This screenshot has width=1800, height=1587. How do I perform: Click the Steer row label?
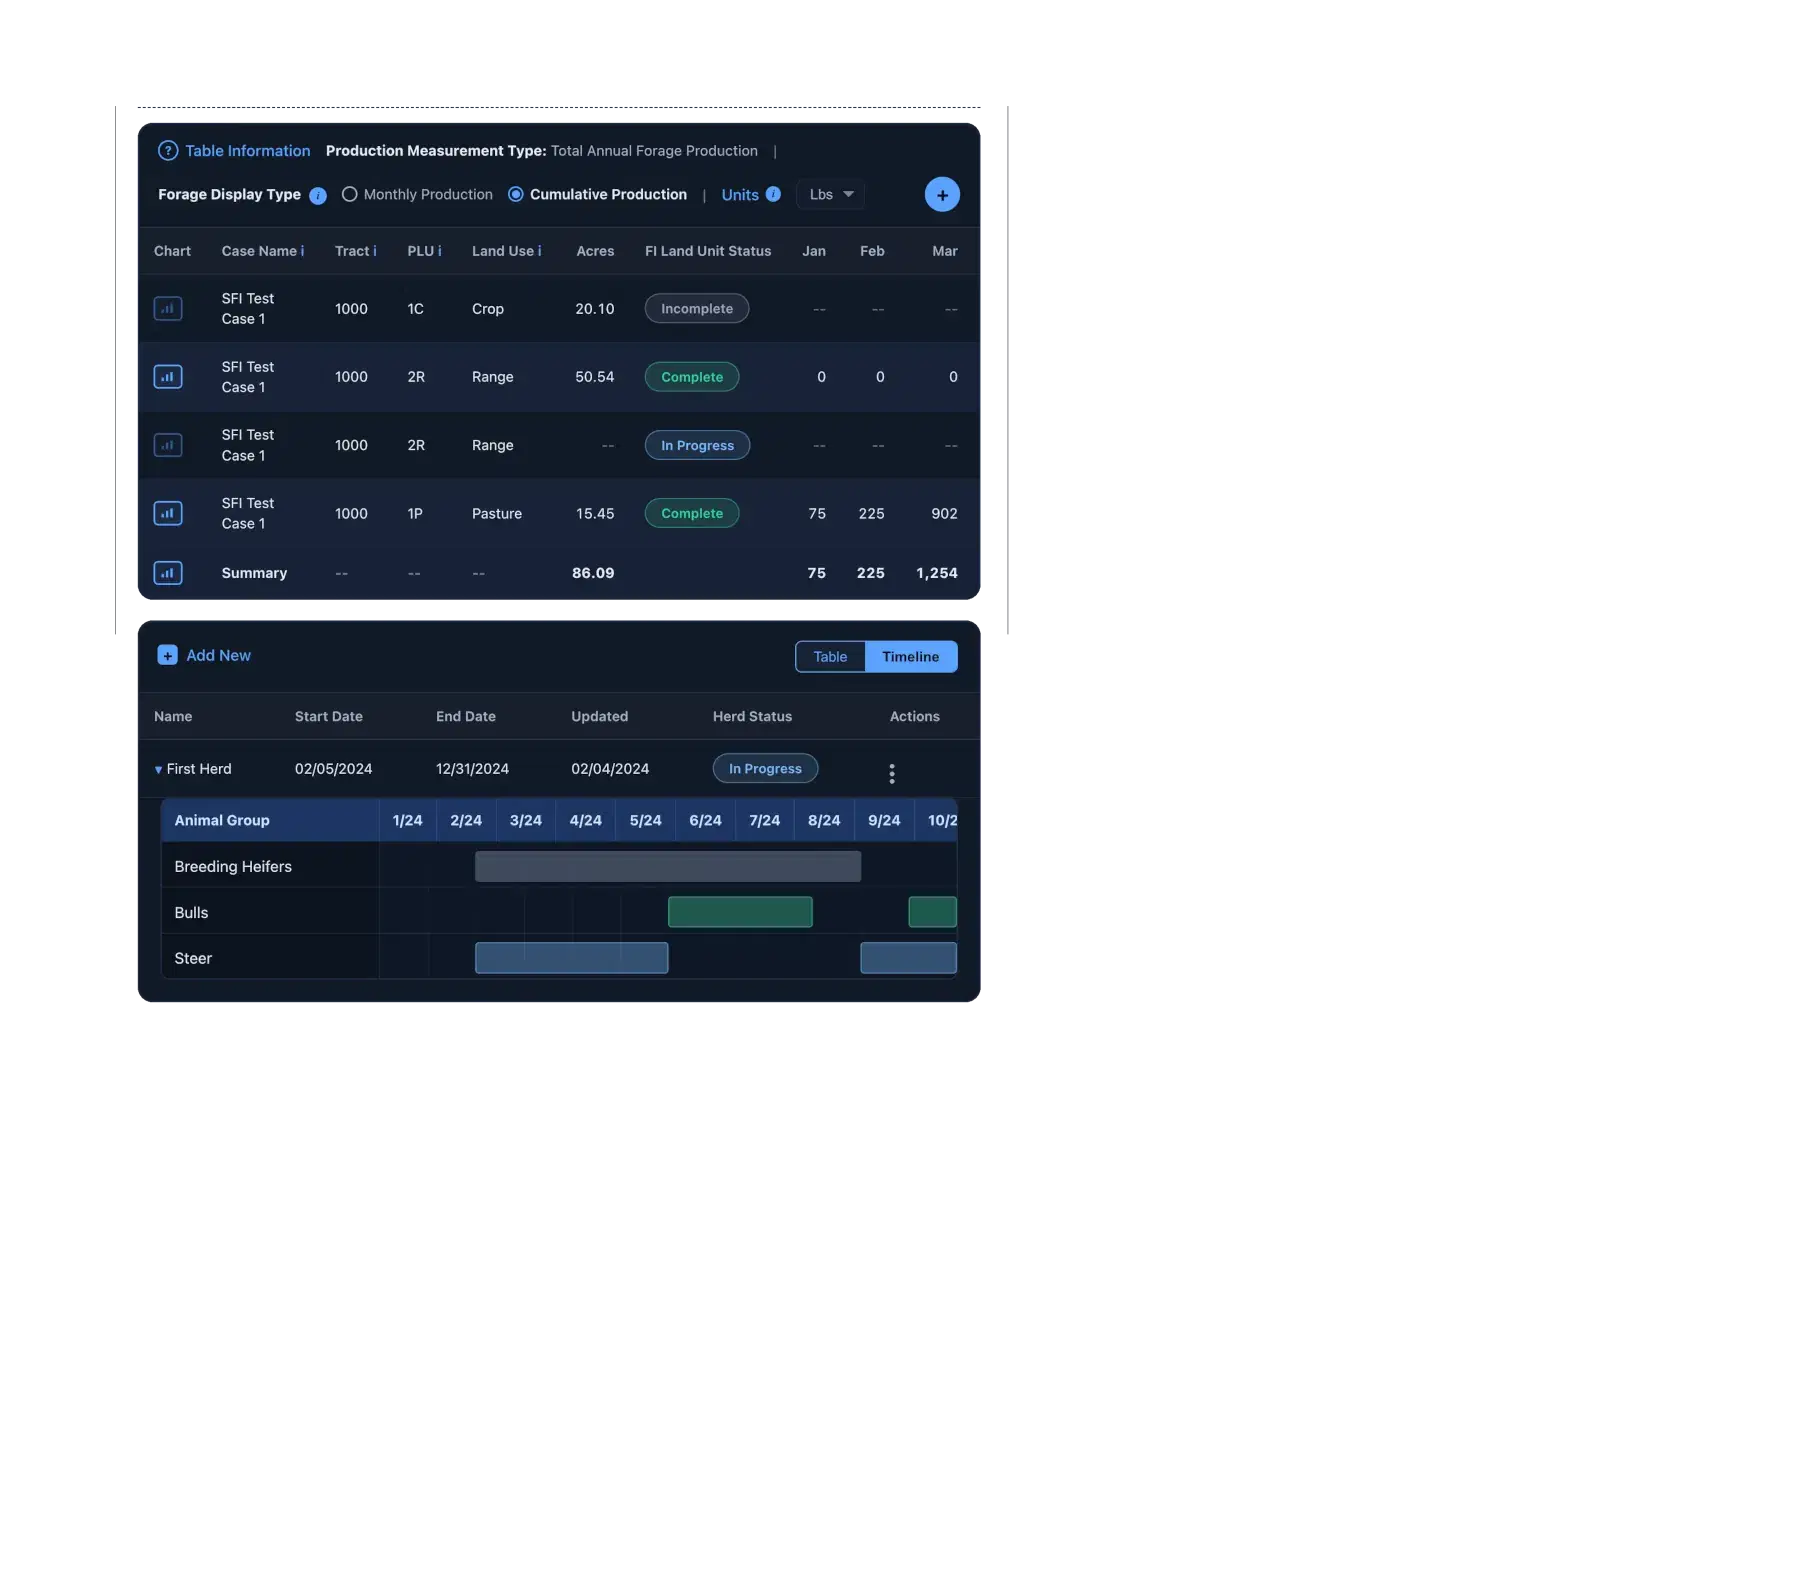(193, 958)
